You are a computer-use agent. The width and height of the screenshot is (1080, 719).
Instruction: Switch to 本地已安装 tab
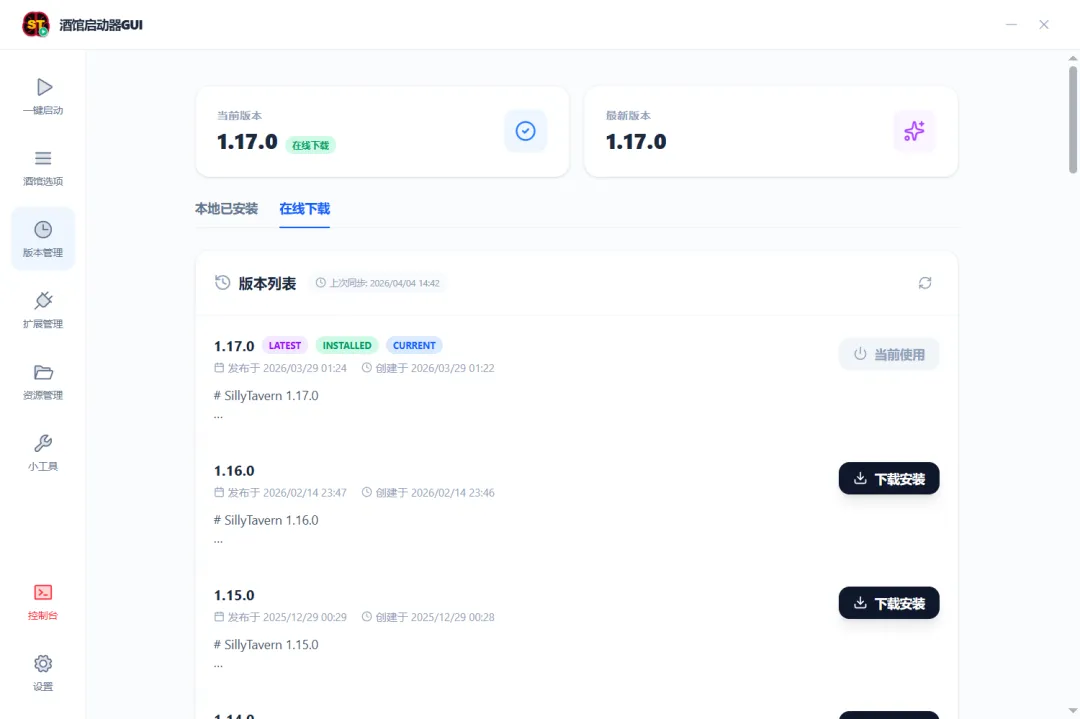pyautogui.click(x=226, y=209)
